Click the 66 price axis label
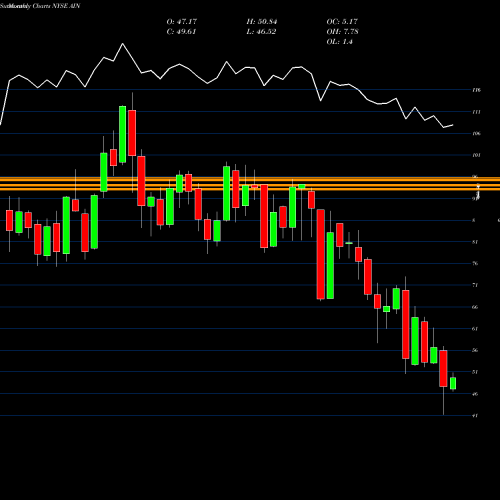The height and width of the screenshot is (500, 500). [x=475, y=307]
